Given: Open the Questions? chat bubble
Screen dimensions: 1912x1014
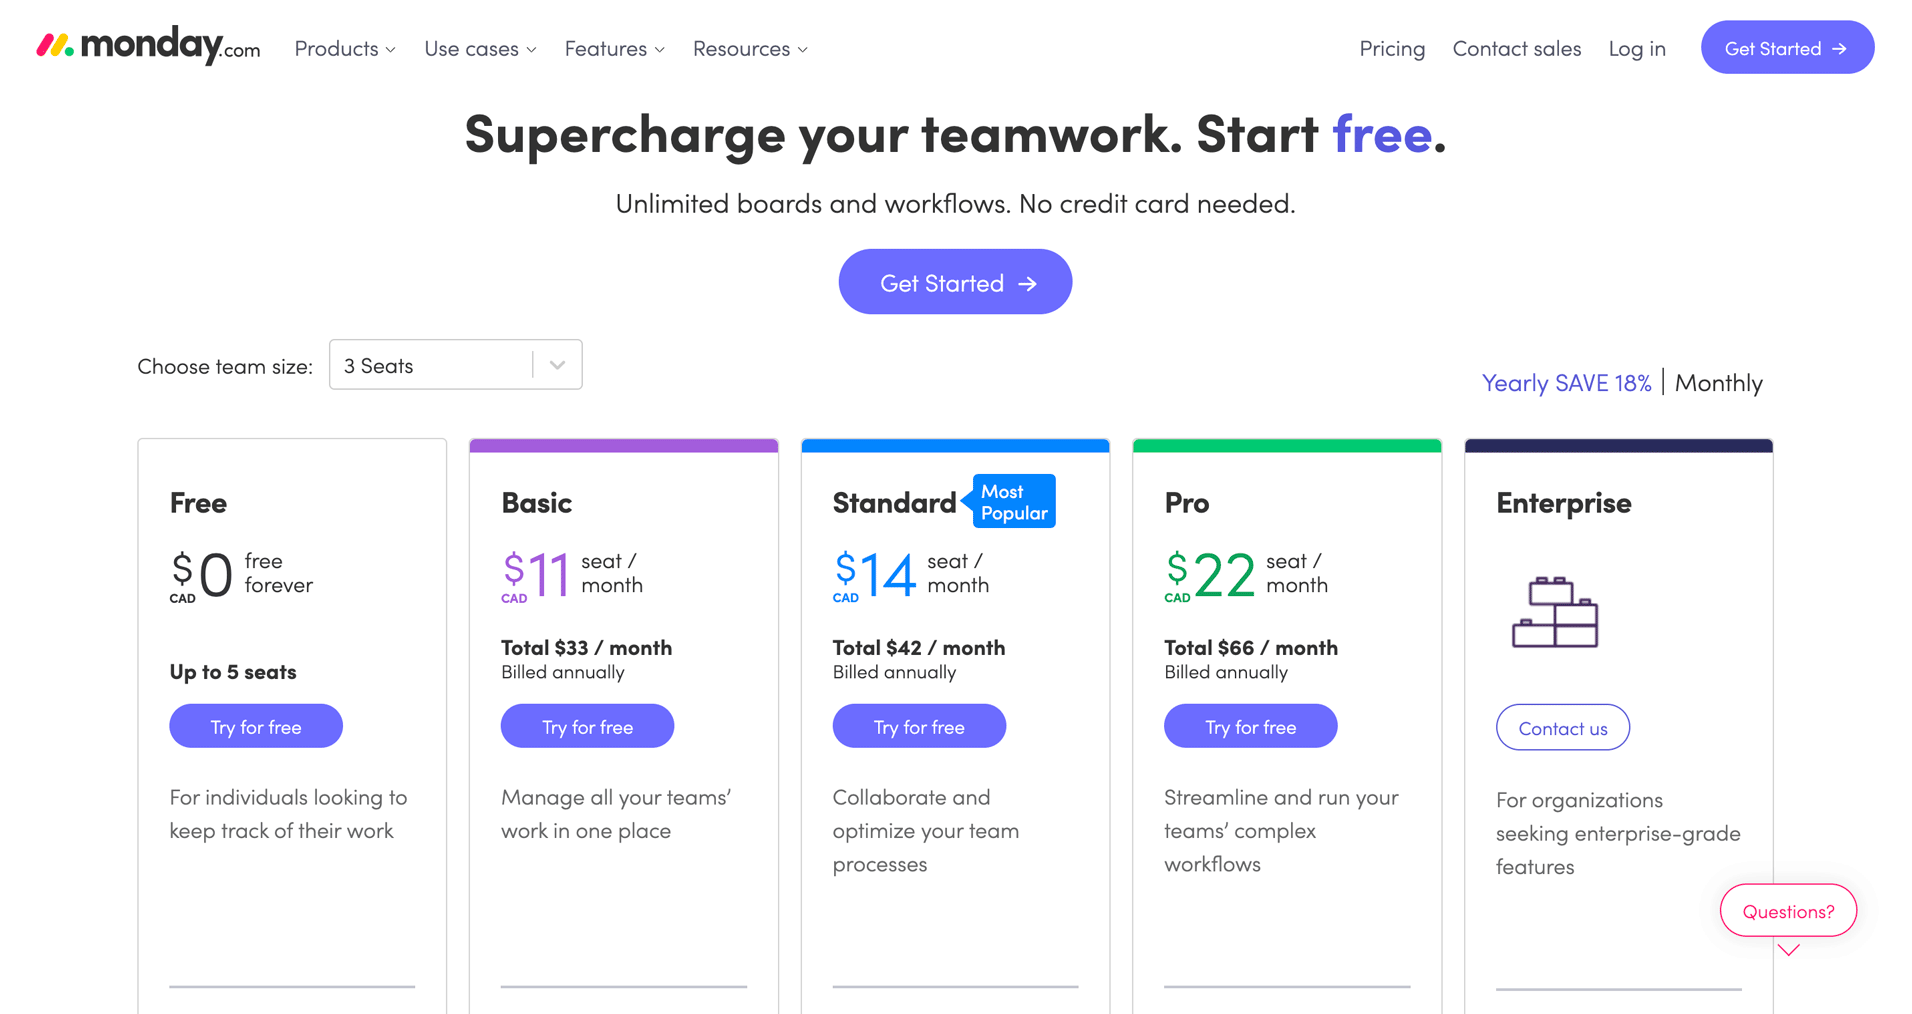Looking at the screenshot, I should point(1788,911).
